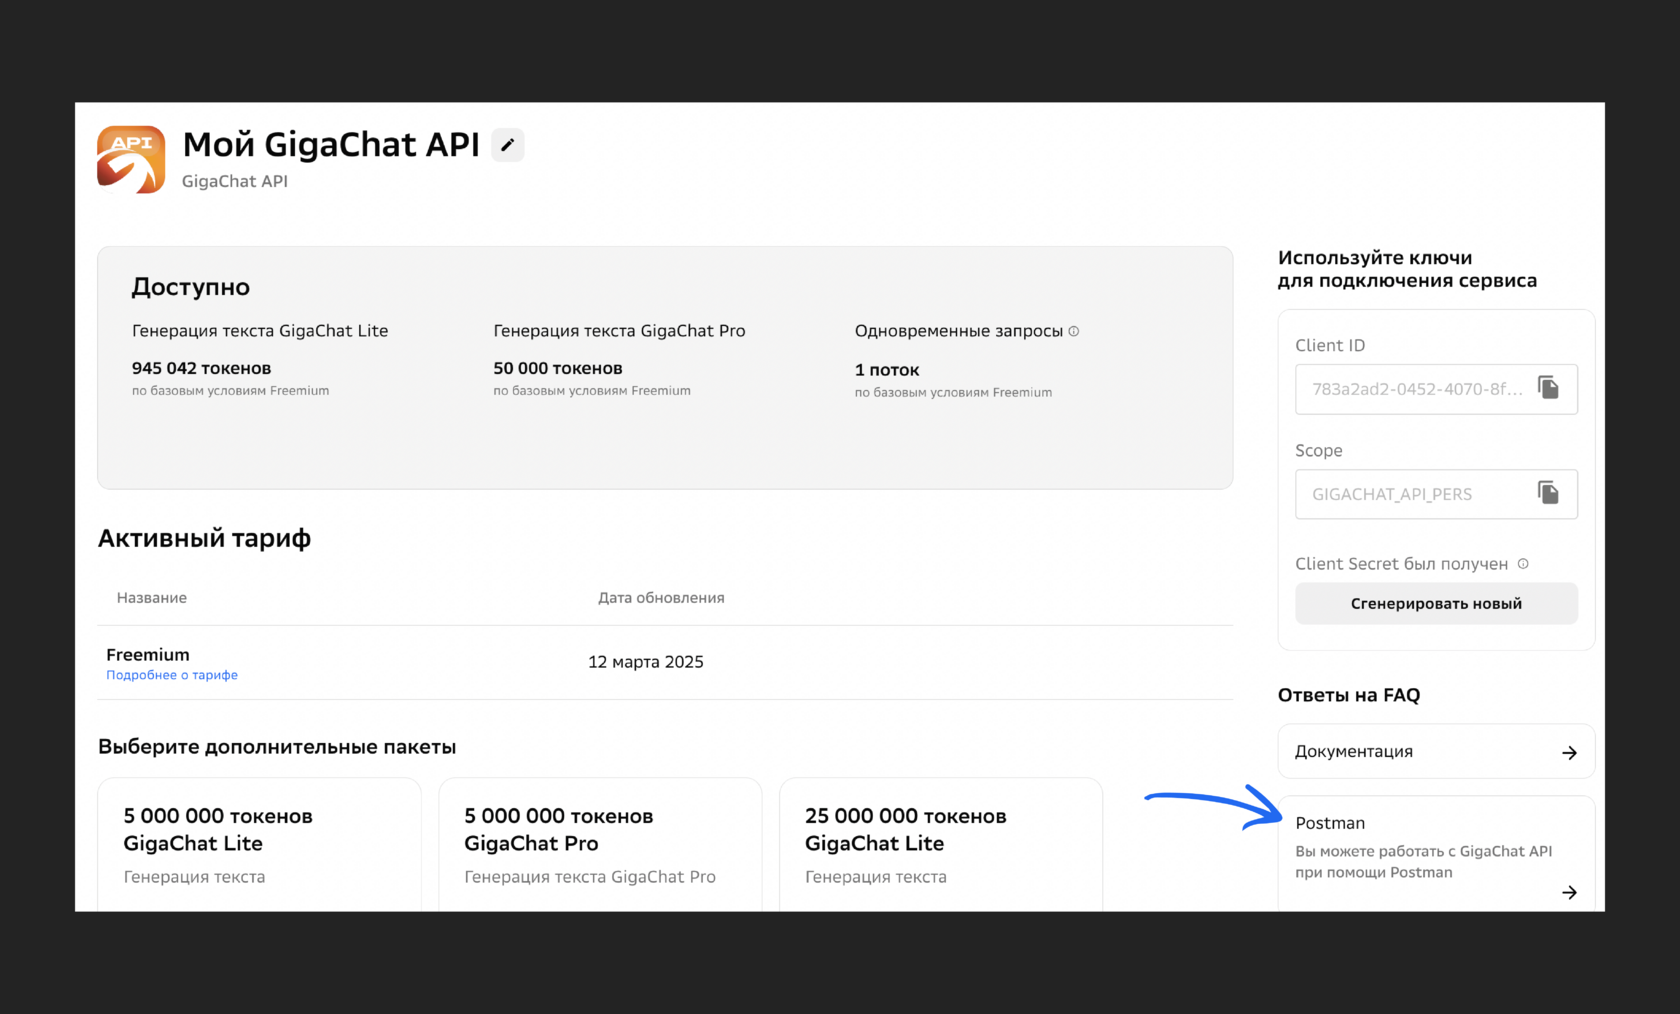Click the Одновременные запросы label
Viewport: 1680px width, 1014px height.
(x=958, y=331)
